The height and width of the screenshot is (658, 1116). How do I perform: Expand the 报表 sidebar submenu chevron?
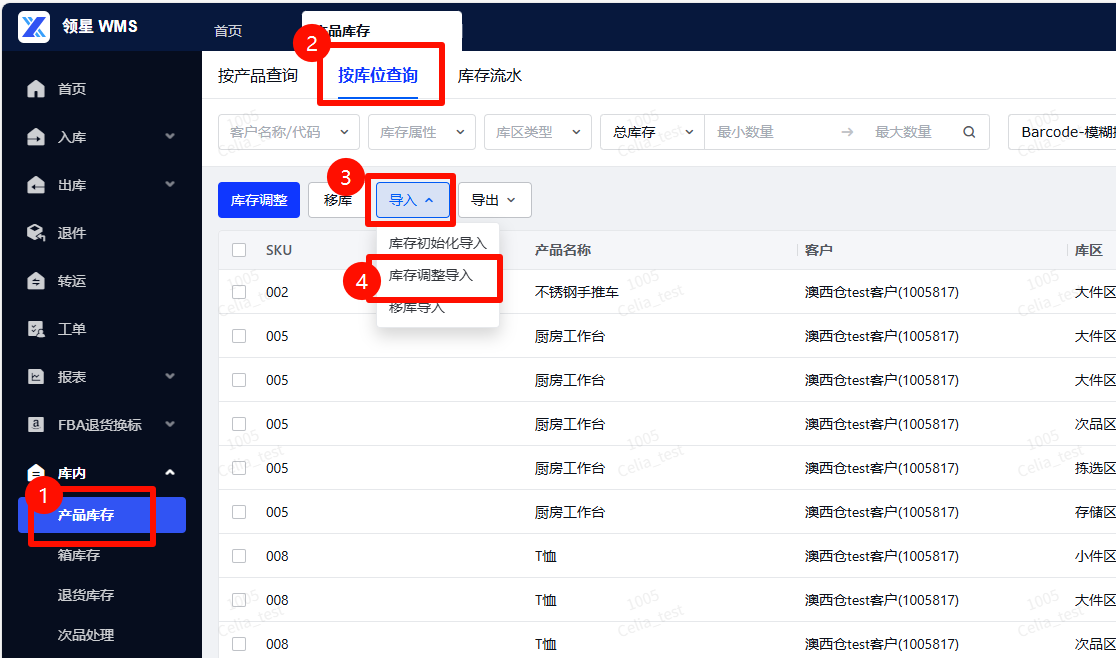[170, 376]
